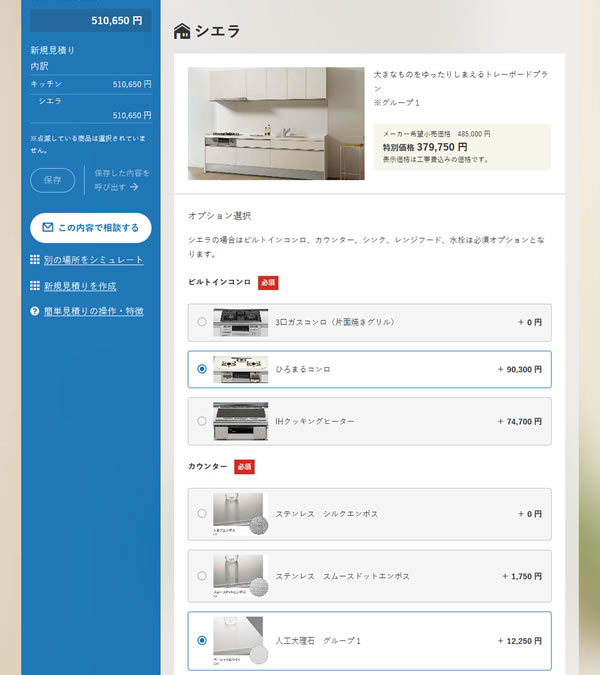Click grid icon beside 新規見積りを作成
Viewport: 600px width, 675px height.
click(x=35, y=286)
